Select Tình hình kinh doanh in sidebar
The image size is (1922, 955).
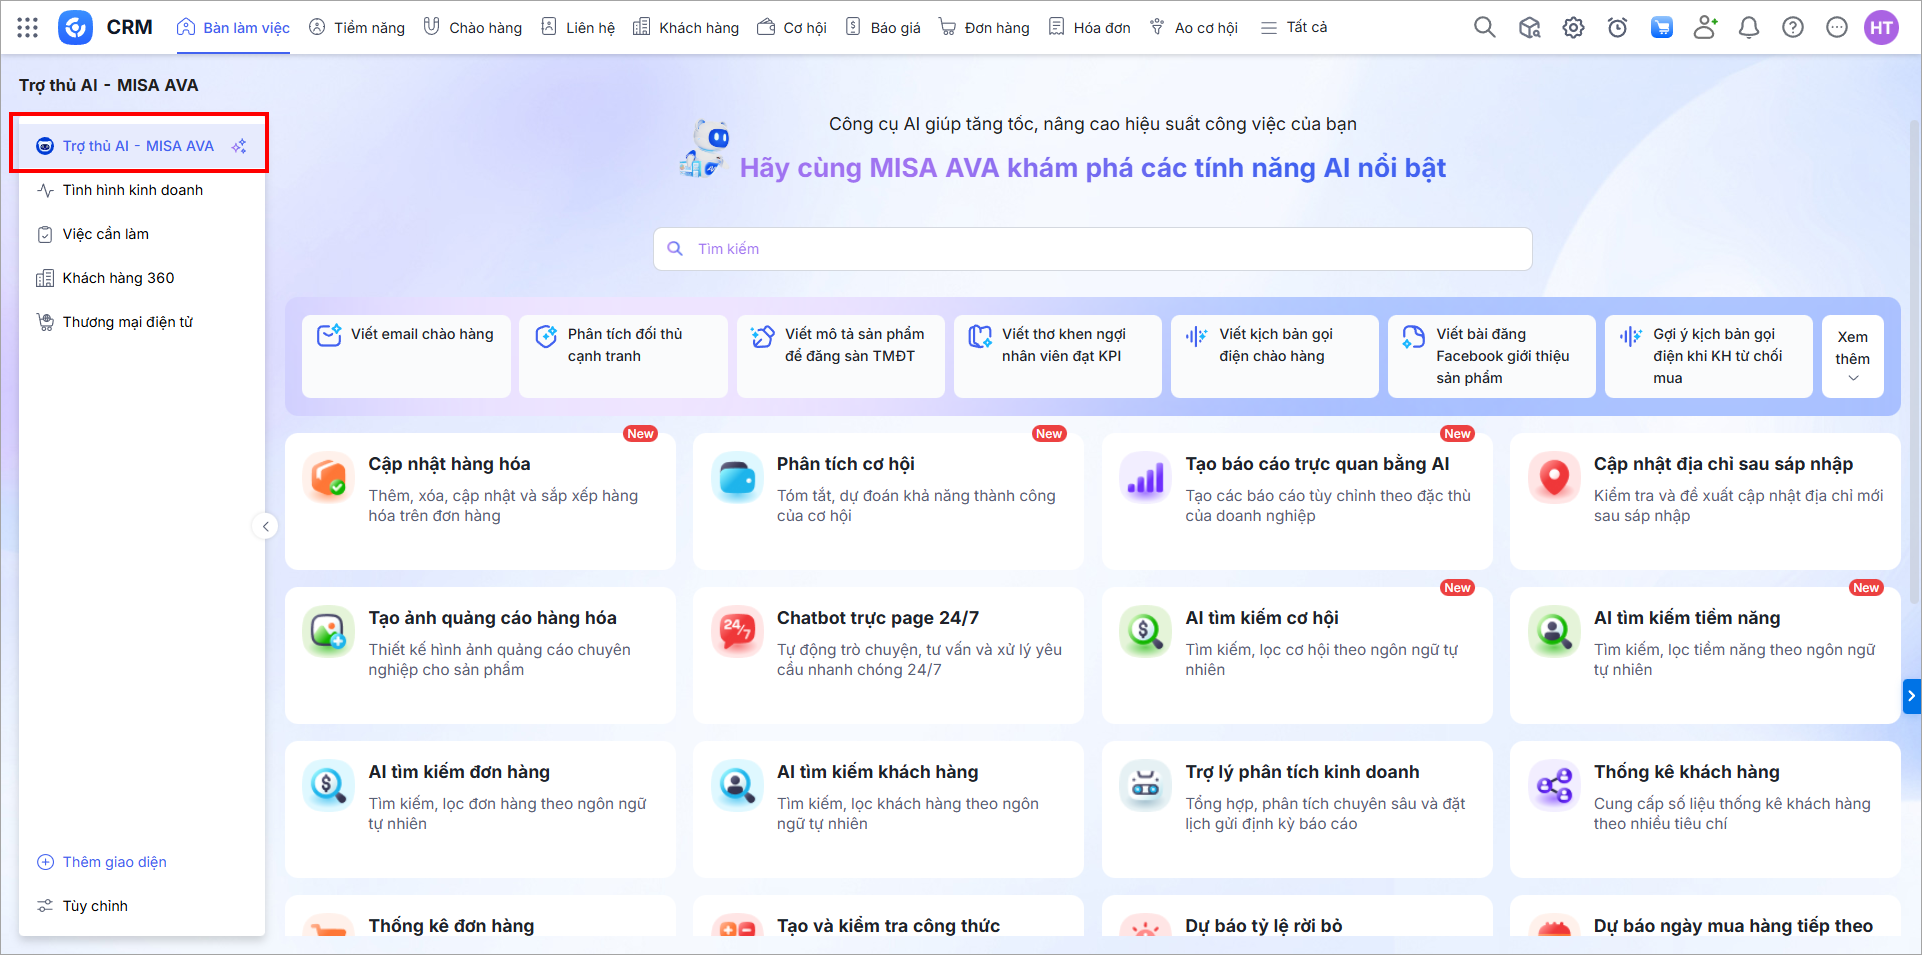pos(132,190)
